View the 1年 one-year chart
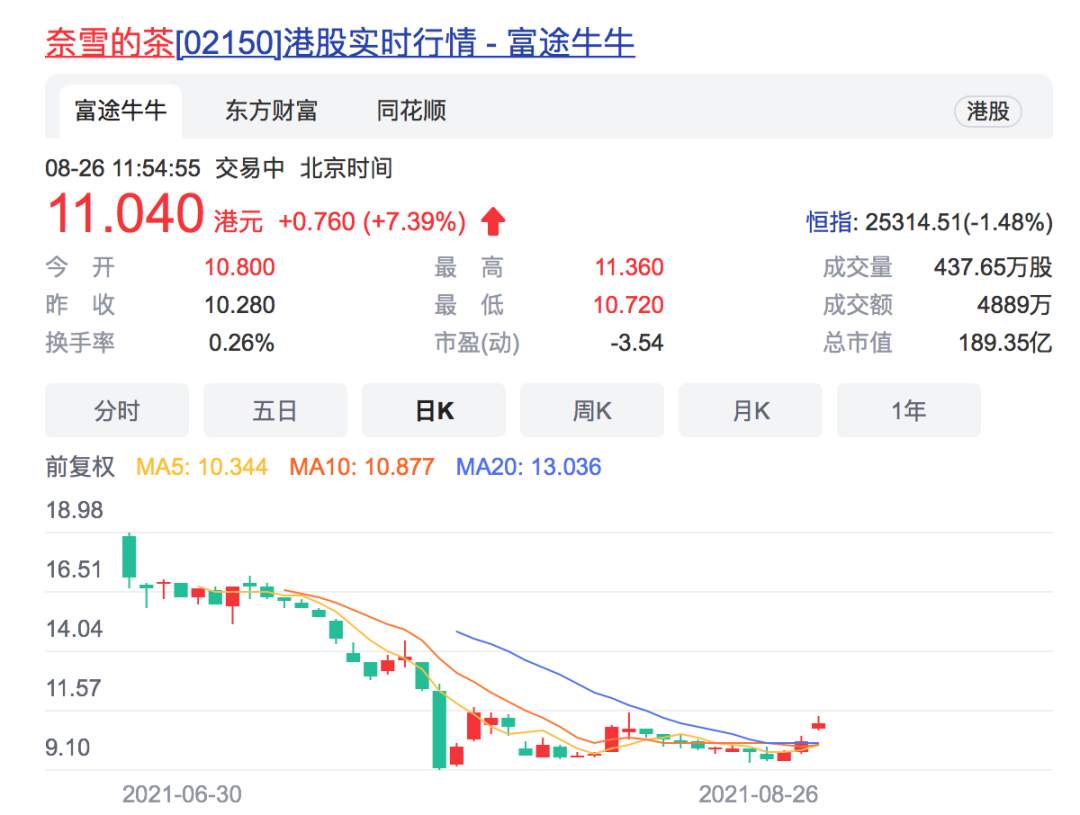This screenshot has width=1080, height=815. 908,410
